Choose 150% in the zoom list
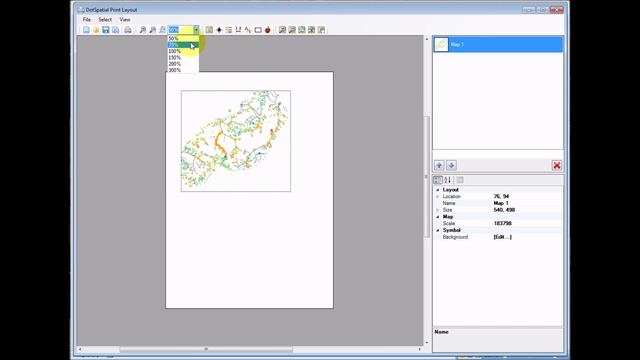 pyautogui.click(x=183, y=58)
